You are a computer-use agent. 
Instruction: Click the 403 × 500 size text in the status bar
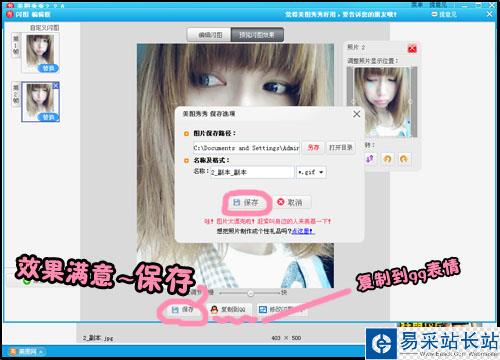coord(286,338)
